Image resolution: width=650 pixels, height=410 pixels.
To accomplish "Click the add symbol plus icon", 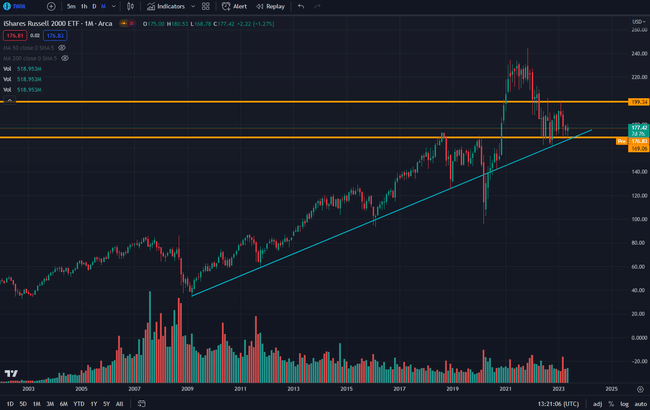I will coord(51,6).
